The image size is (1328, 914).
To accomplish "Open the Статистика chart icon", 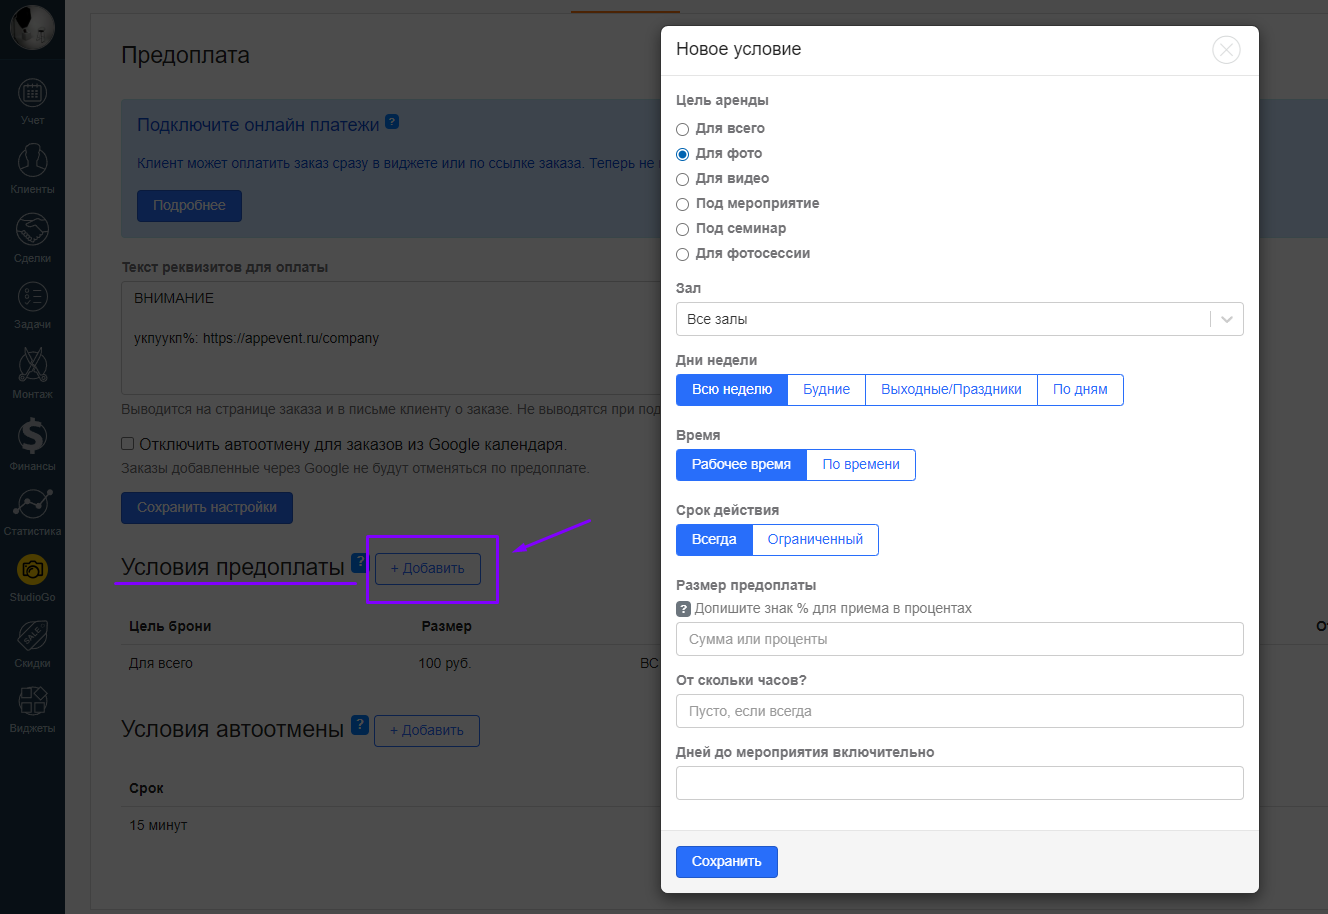I will click(x=32, y=504).
